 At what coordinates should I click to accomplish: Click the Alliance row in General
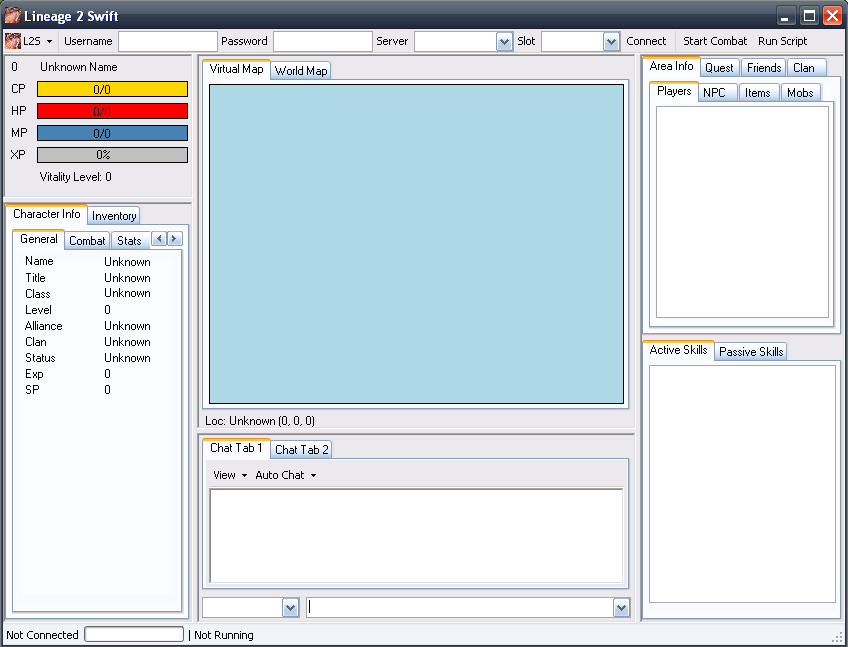(x=88, y=326)
